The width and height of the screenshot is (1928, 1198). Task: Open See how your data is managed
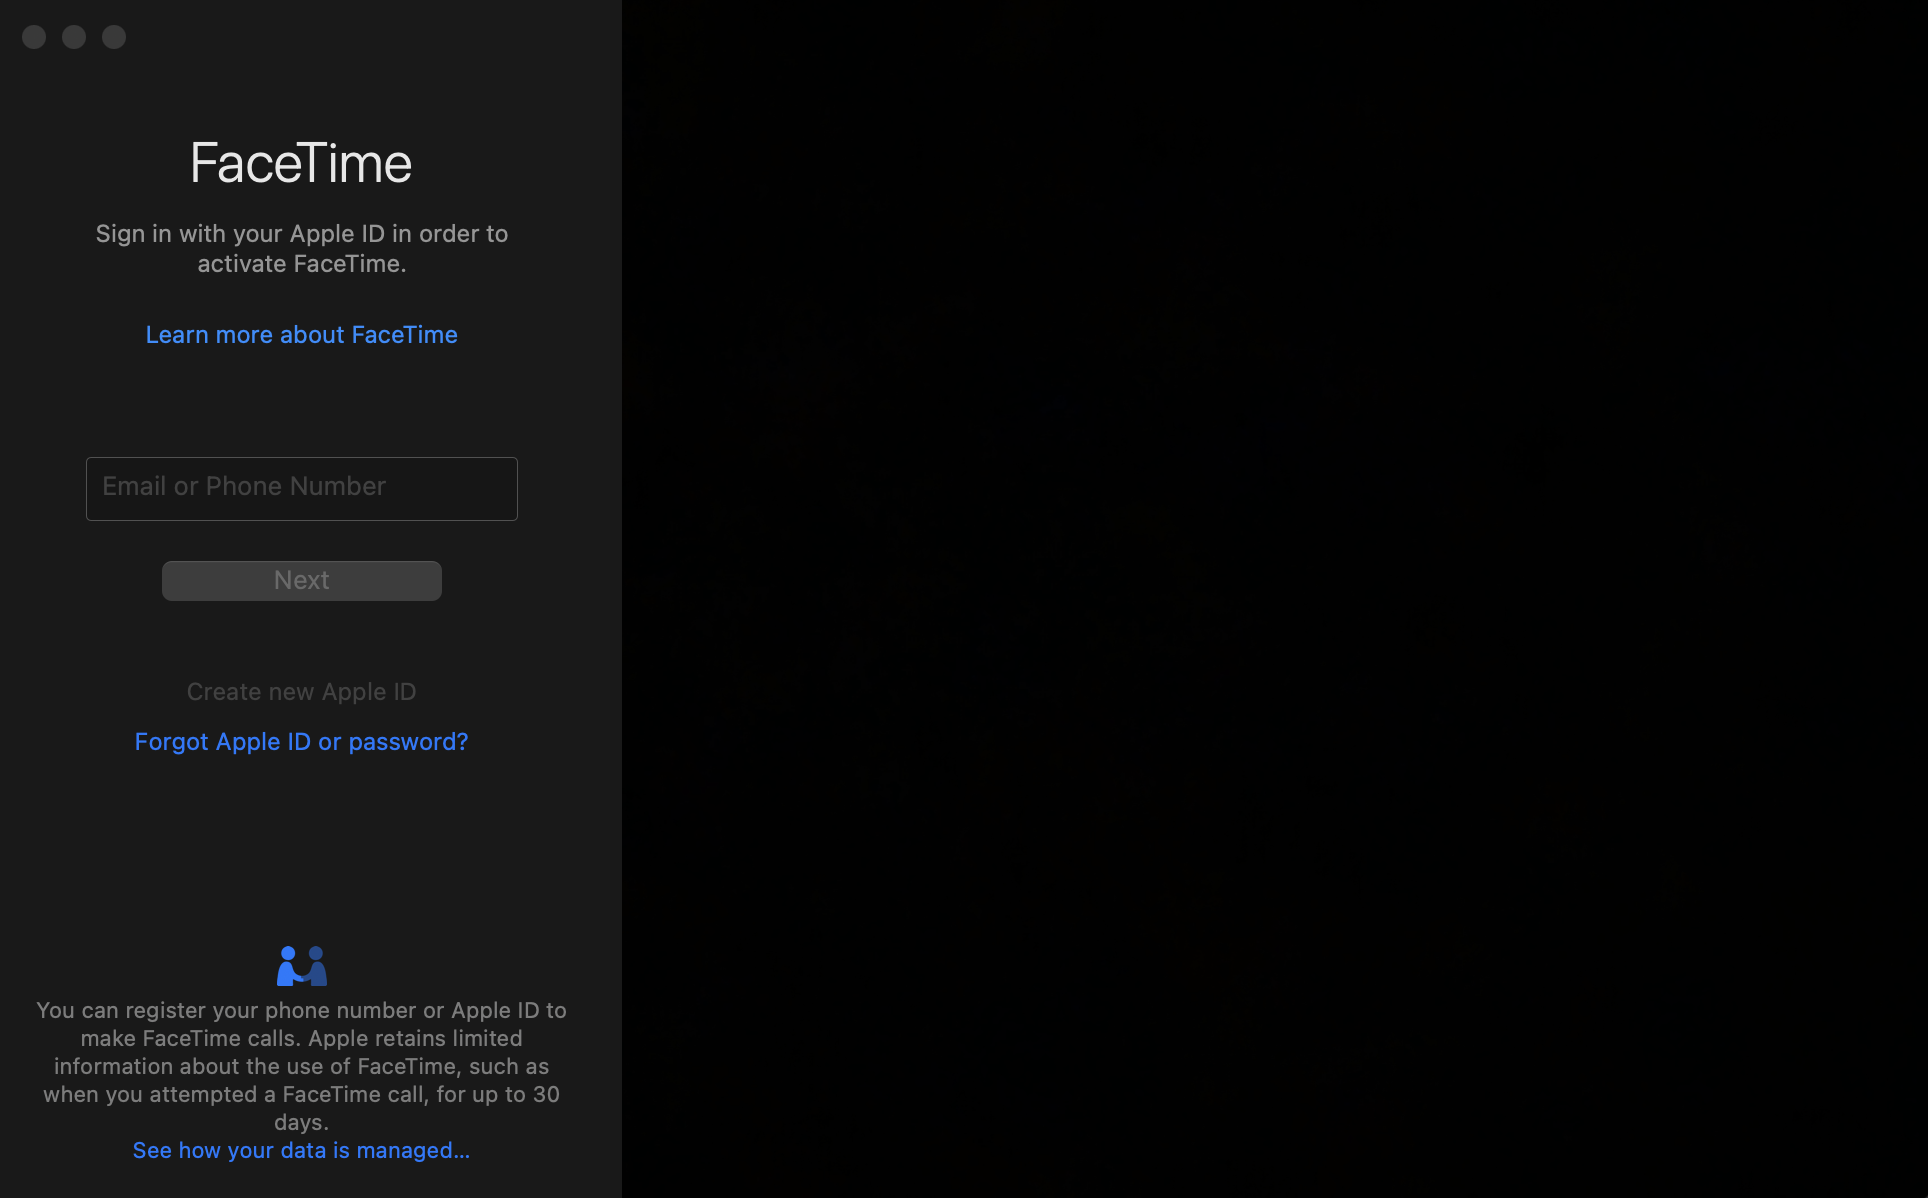pos(301,1150)
